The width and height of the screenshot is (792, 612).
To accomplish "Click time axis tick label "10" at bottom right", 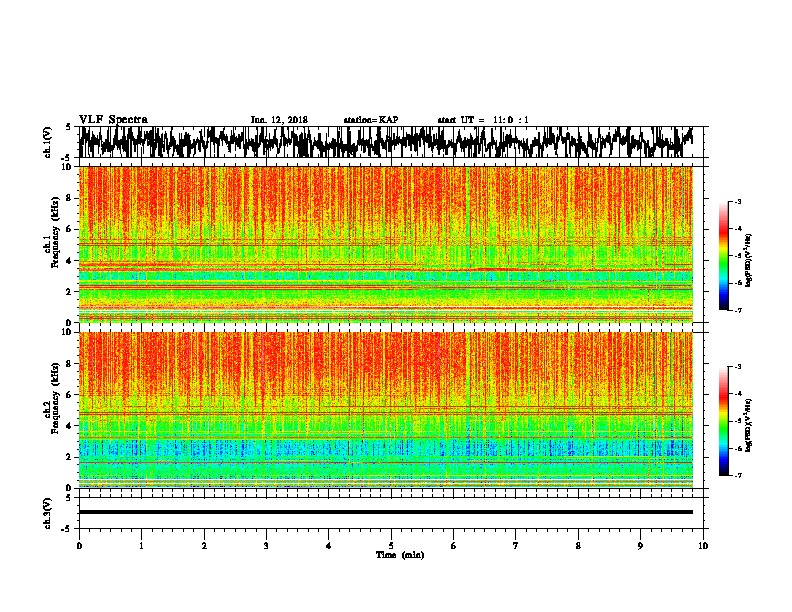I will 703,546.
